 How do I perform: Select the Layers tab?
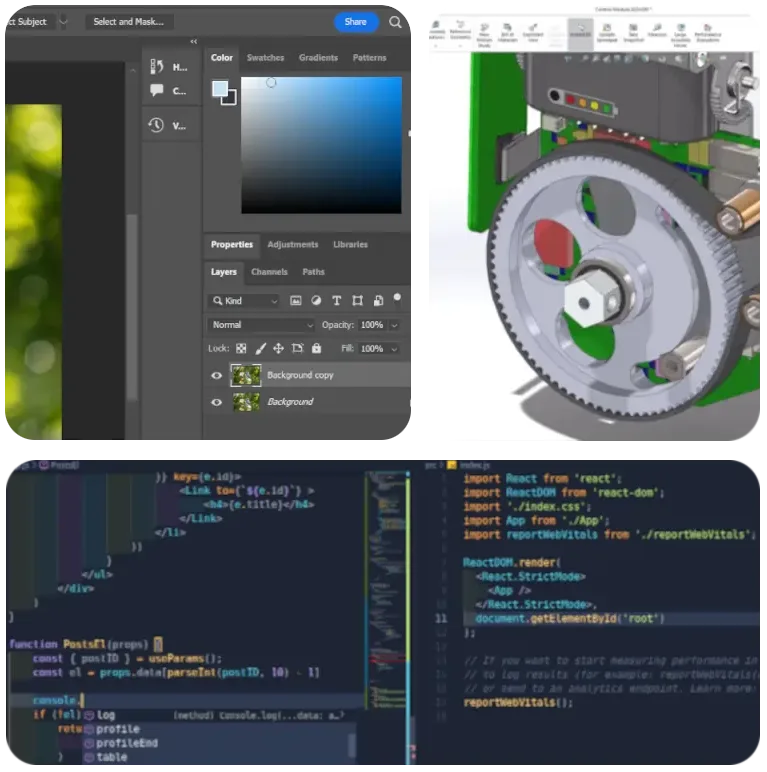224,272
